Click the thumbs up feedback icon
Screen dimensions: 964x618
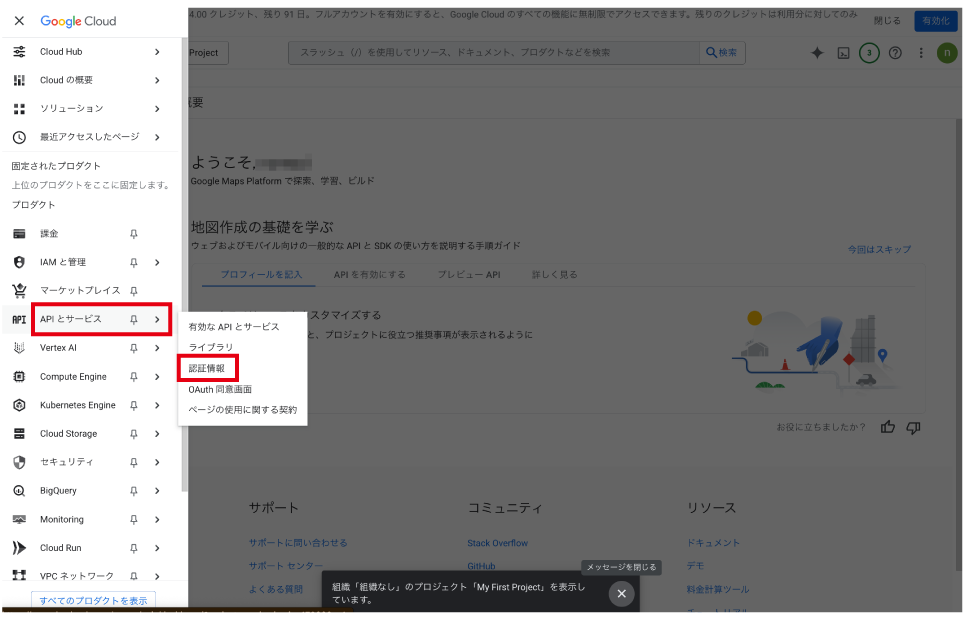pos(887,427)
